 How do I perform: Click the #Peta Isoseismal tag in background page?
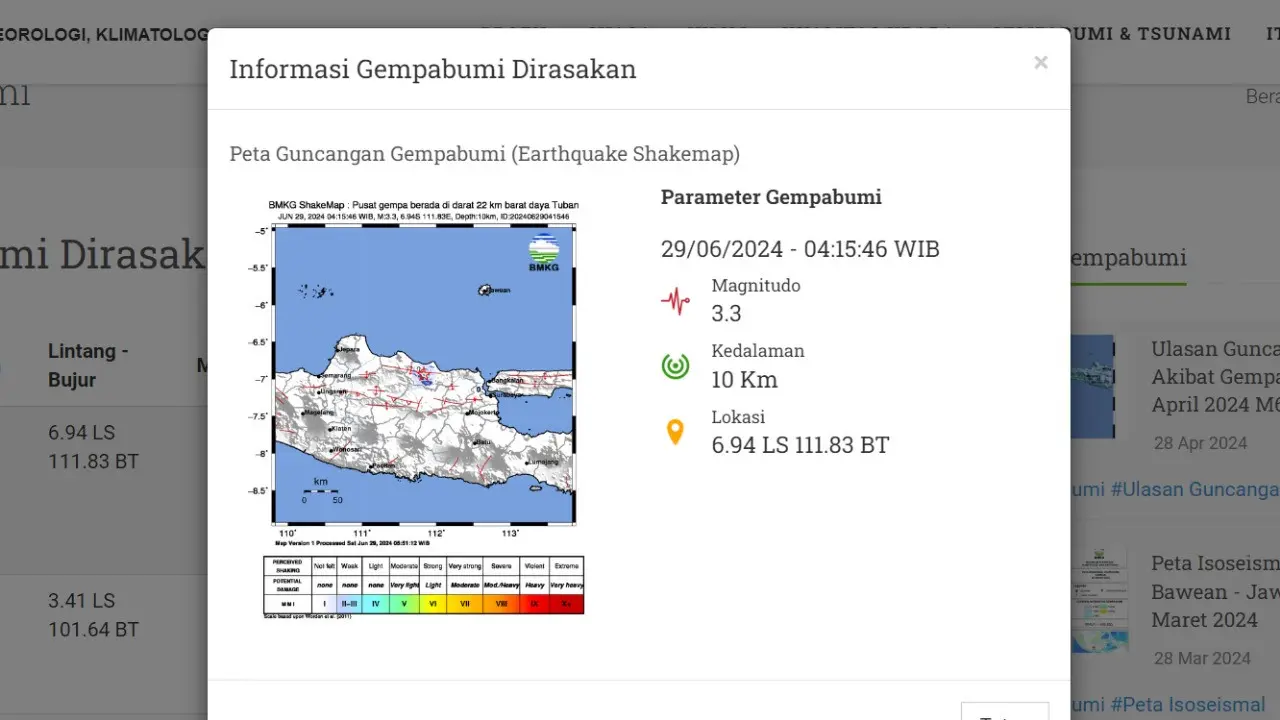tap(1187, 705)
